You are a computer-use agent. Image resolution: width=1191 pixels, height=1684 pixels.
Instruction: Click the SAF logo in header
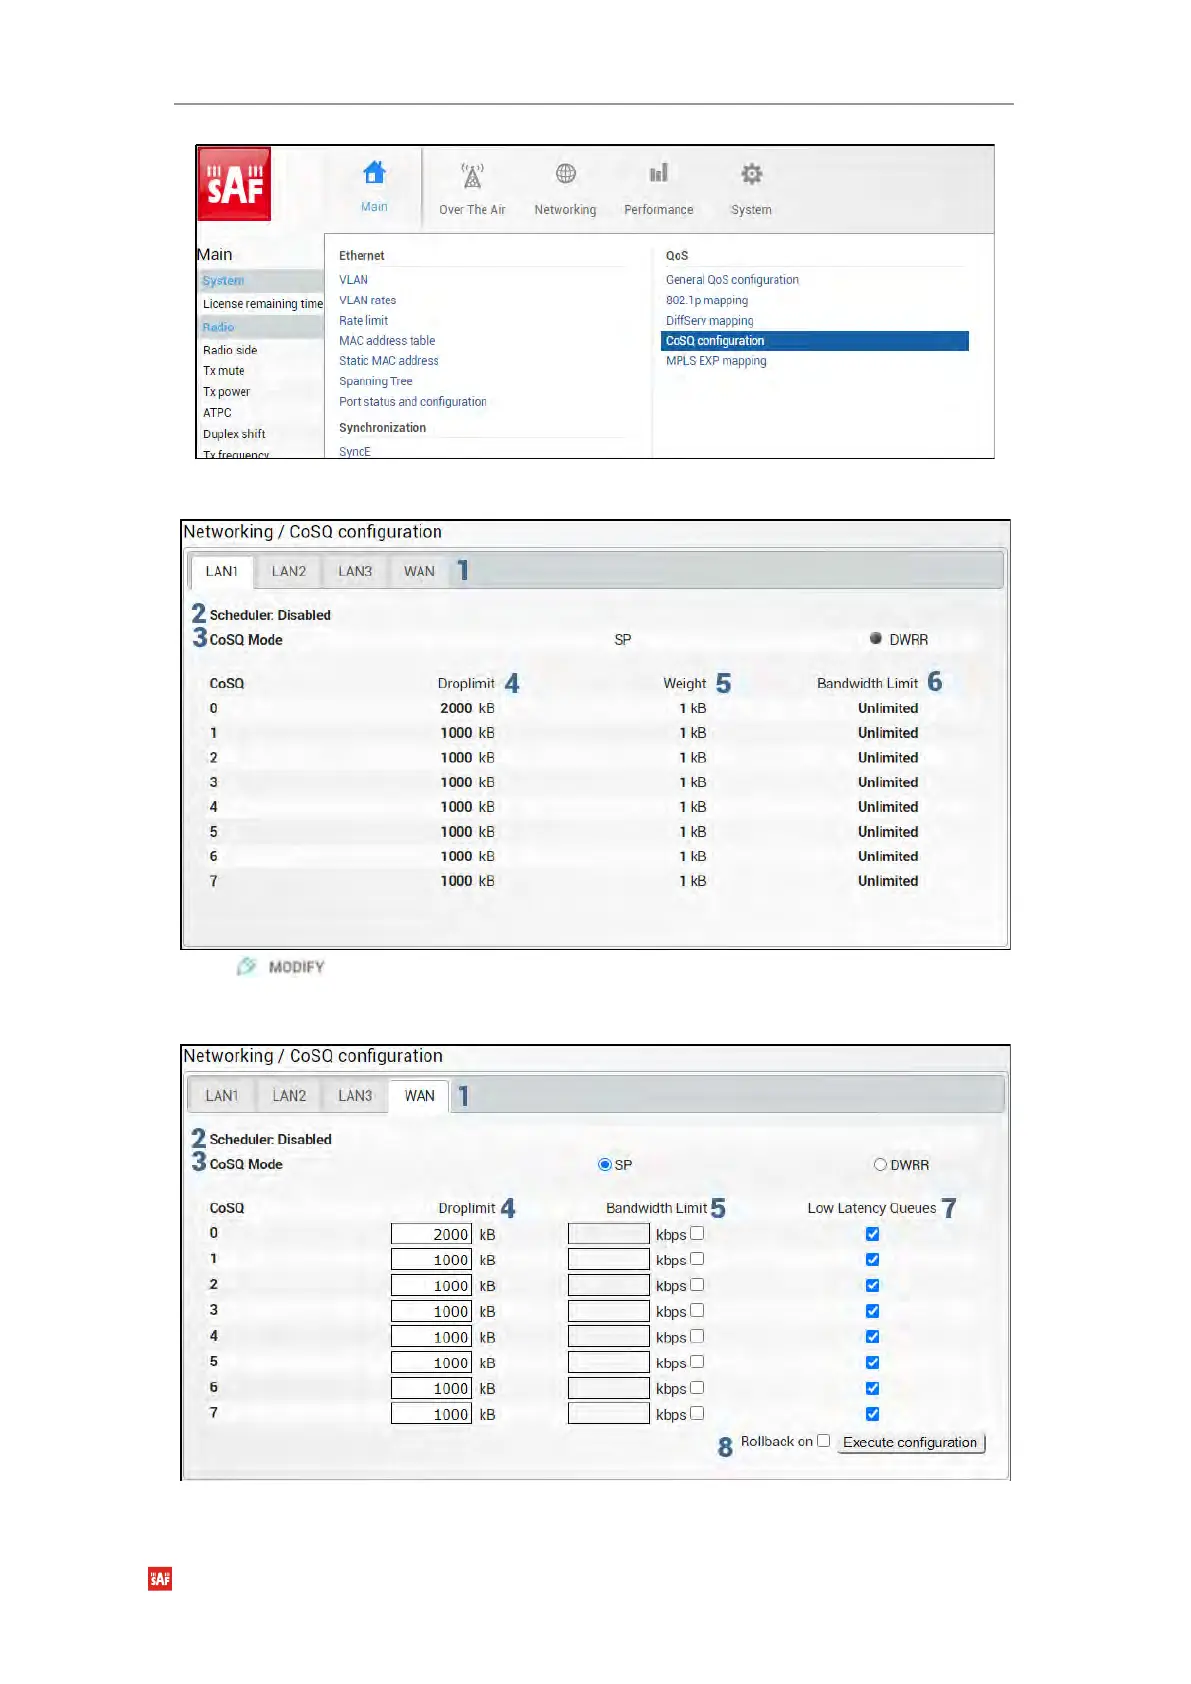(x=235, y=184)
